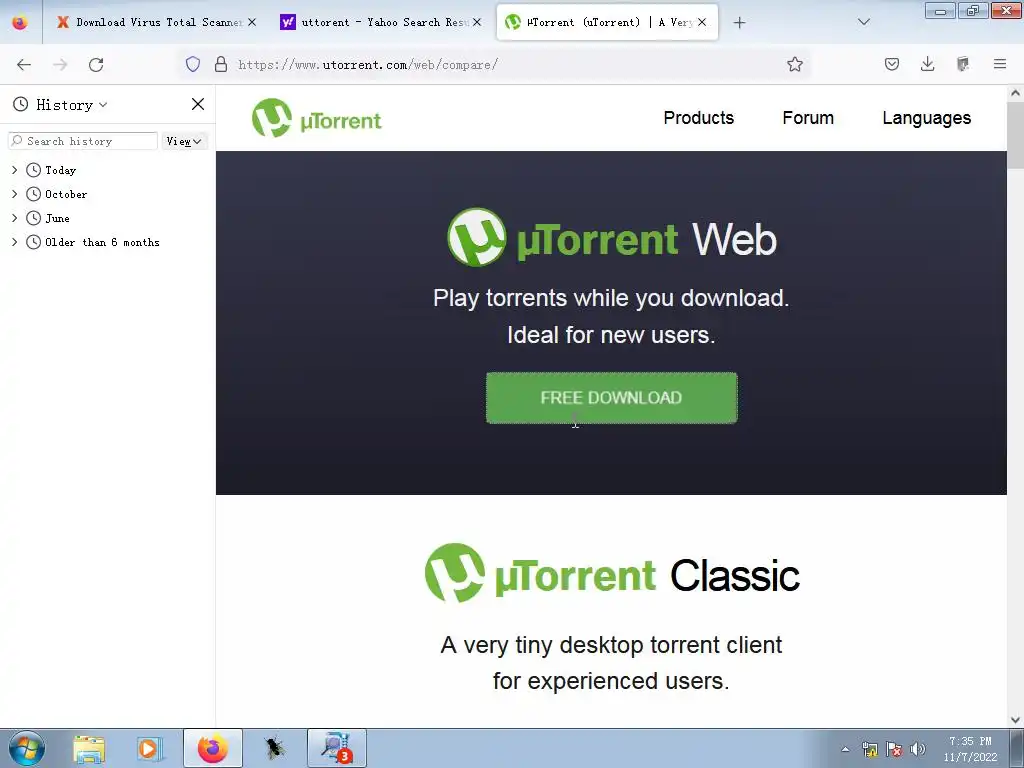Image resolution: width=1024 pixels, height=768 pixels.
Task: Click the µTorrent Web logo
Action: (x=611, y=238)
